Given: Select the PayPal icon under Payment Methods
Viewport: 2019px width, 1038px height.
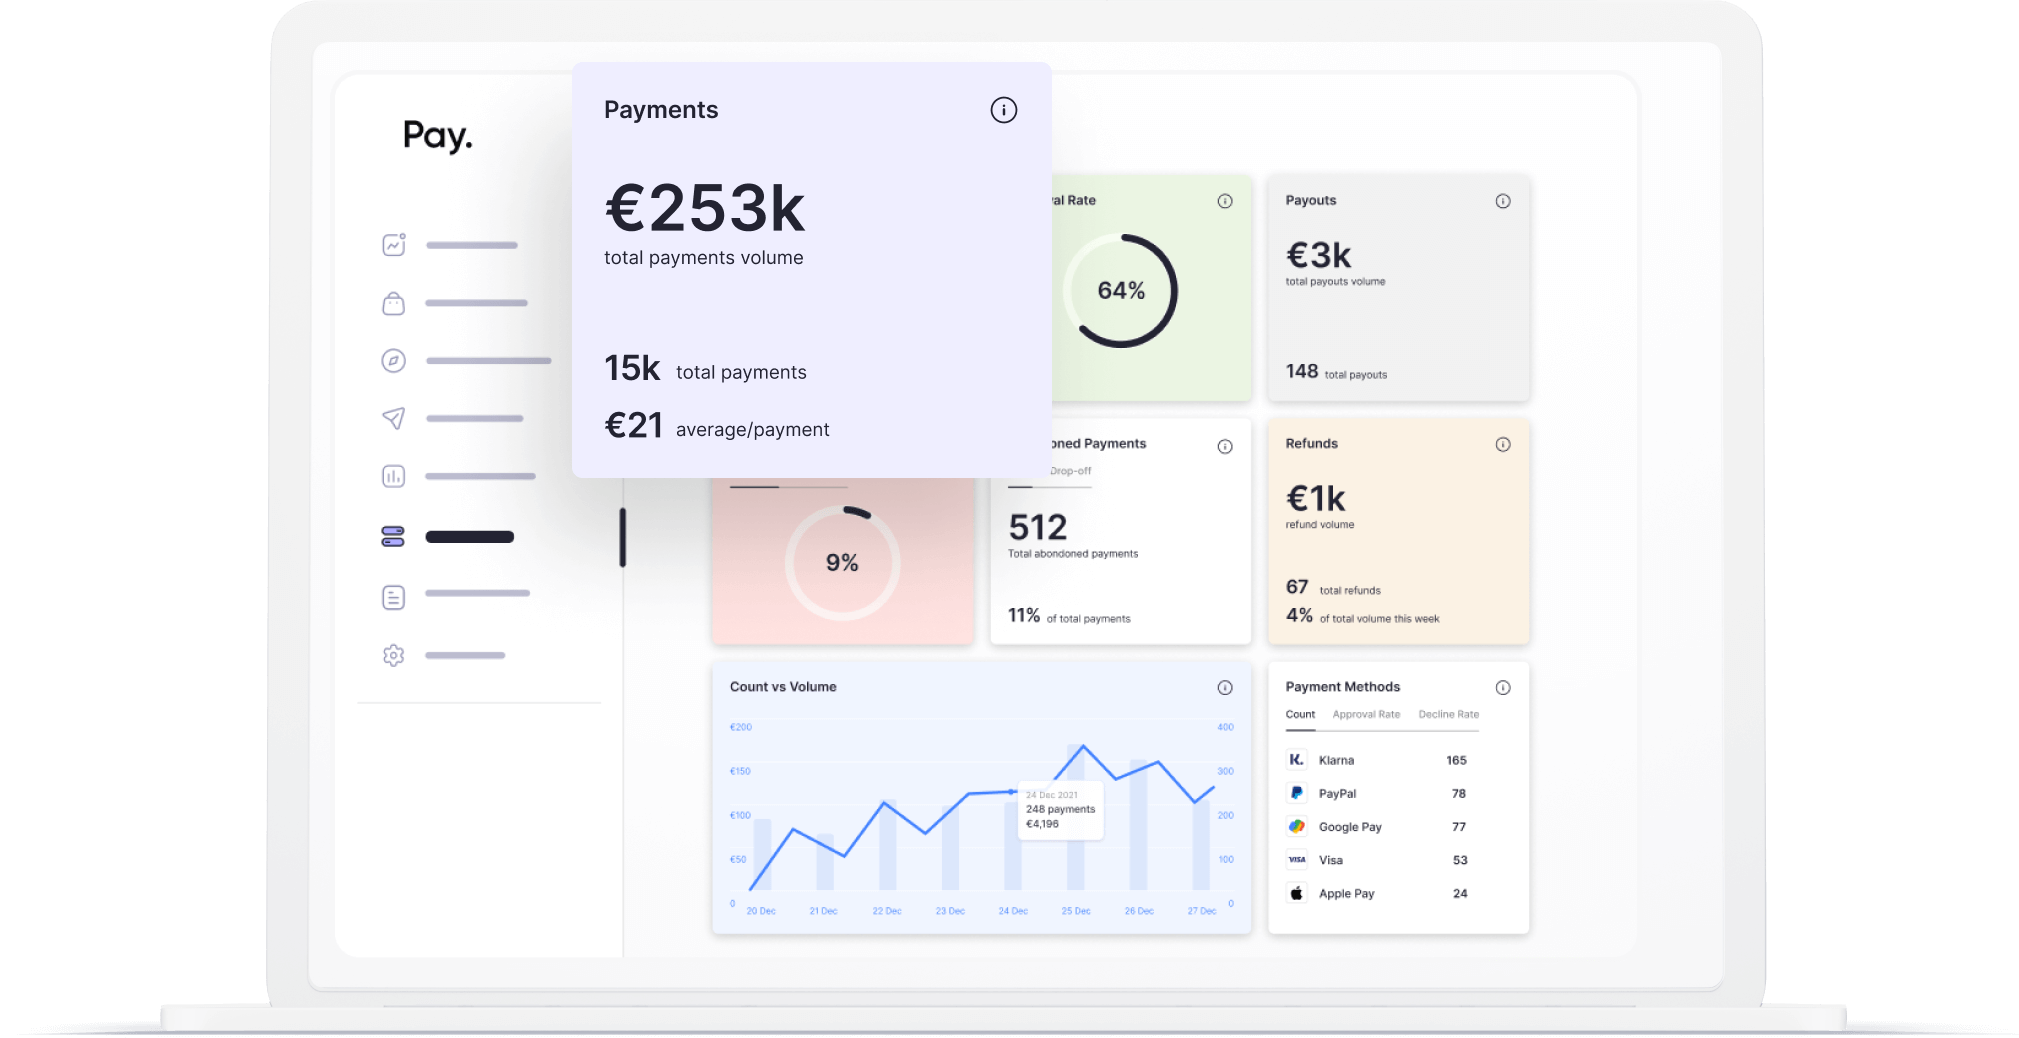Looking at the screenshot, I should (1297, 793).
